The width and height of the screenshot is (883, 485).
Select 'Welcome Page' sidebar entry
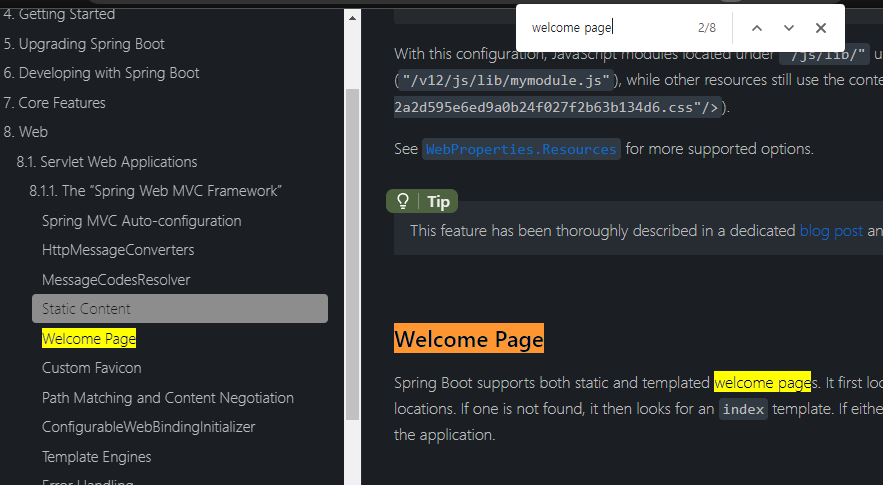tap(89, 339)
